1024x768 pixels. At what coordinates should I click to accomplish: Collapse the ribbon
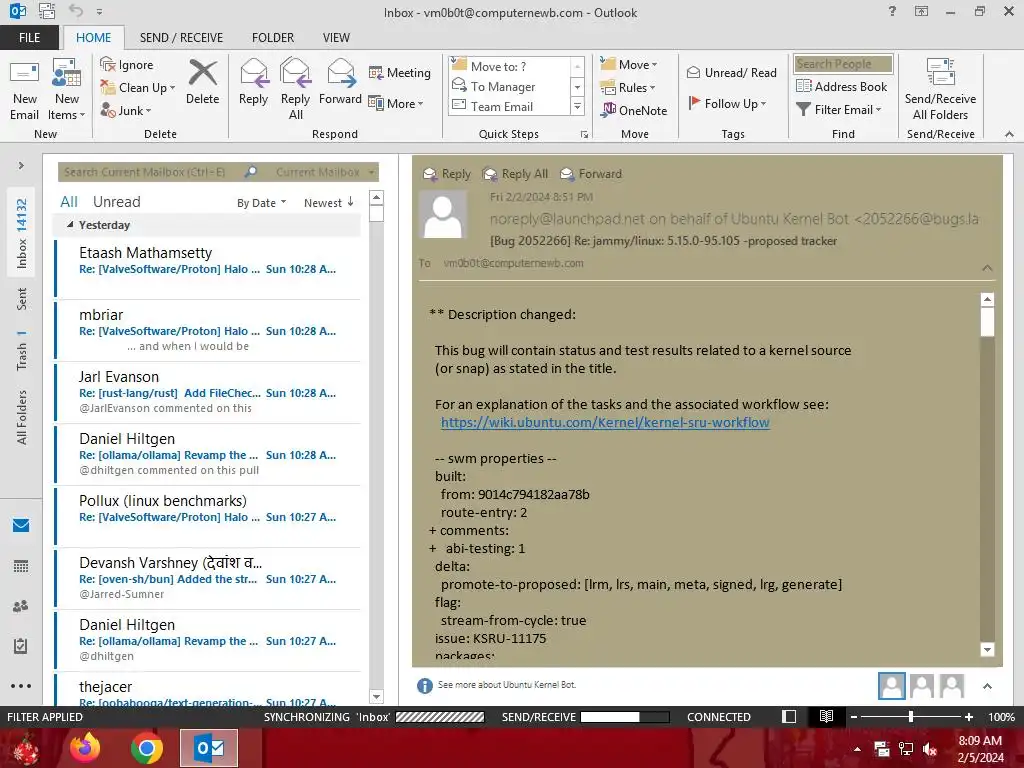(x=1009, y=134)
